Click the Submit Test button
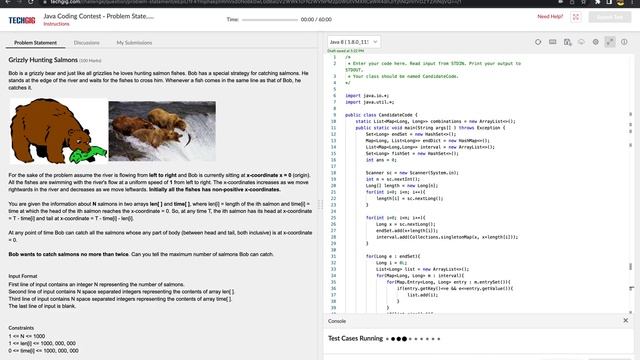 click(x=610, y=17)
